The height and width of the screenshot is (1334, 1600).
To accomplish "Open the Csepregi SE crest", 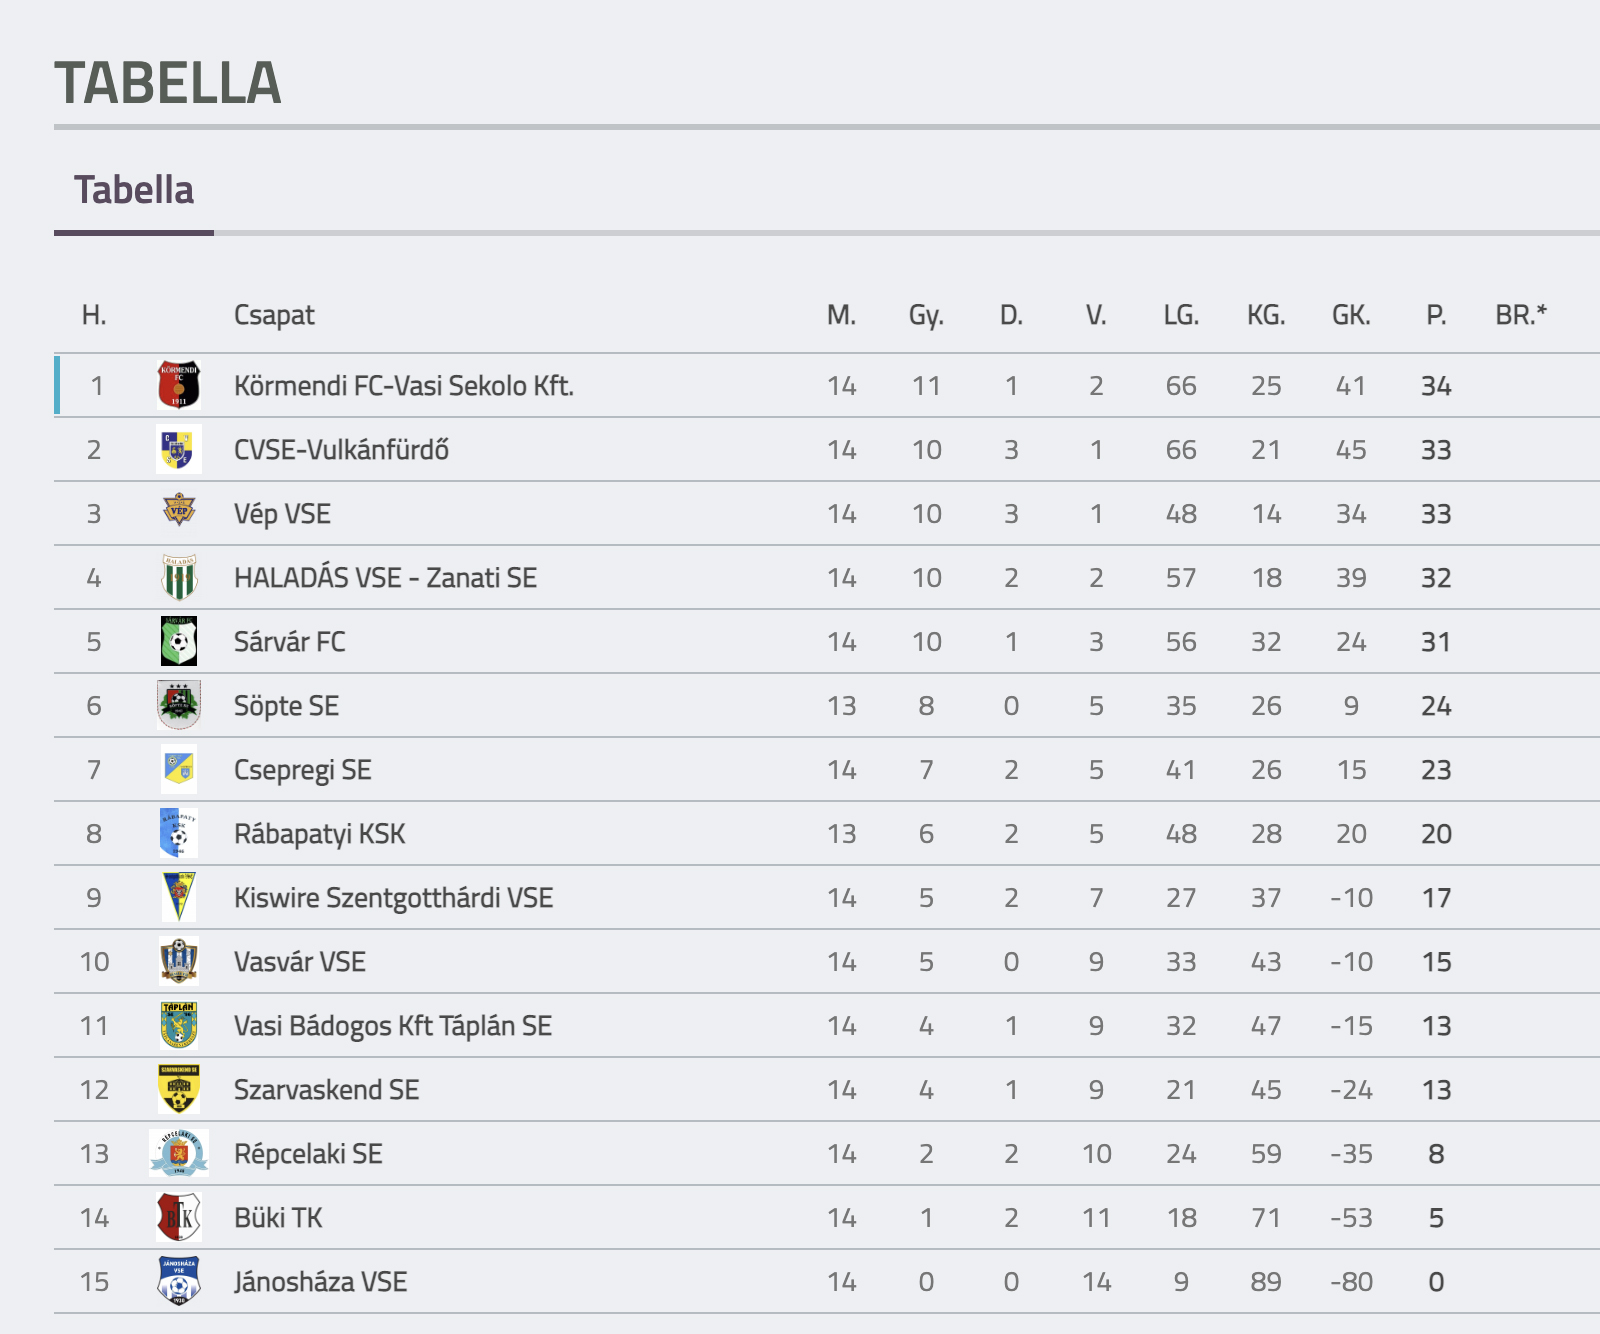I will point(179,769).
